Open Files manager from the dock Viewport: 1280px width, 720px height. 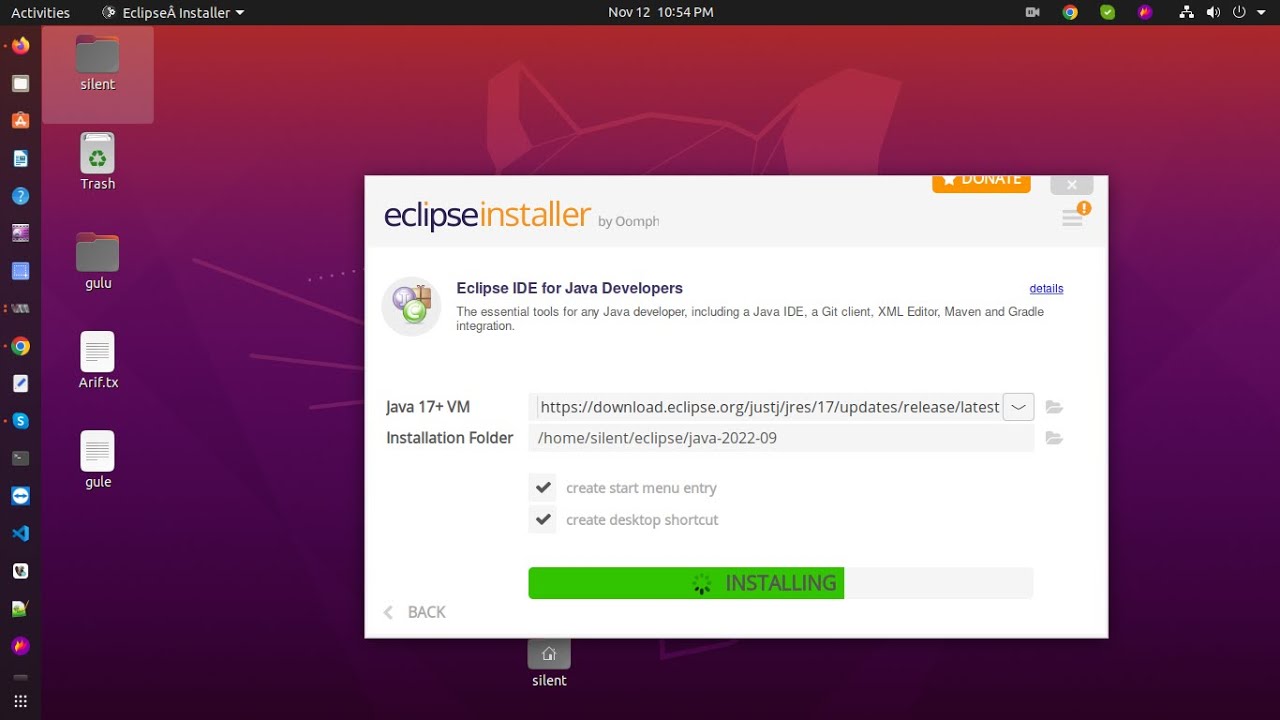tap(20, 83)
